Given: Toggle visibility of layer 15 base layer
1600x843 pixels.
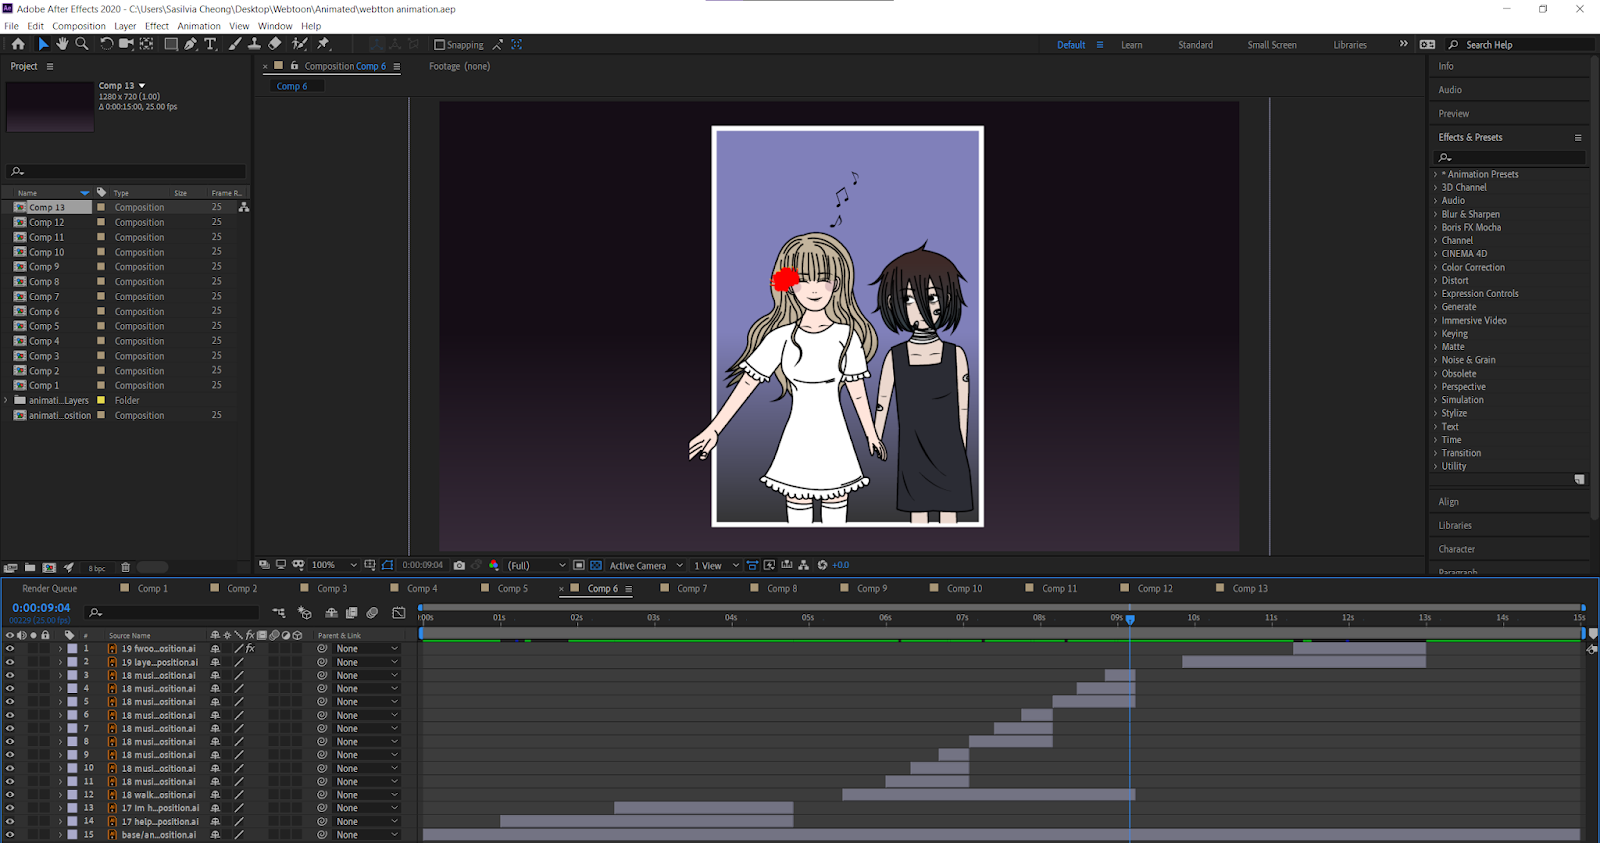Looking at the screenshot, I should pyautogui.click(x=10, y=835).
